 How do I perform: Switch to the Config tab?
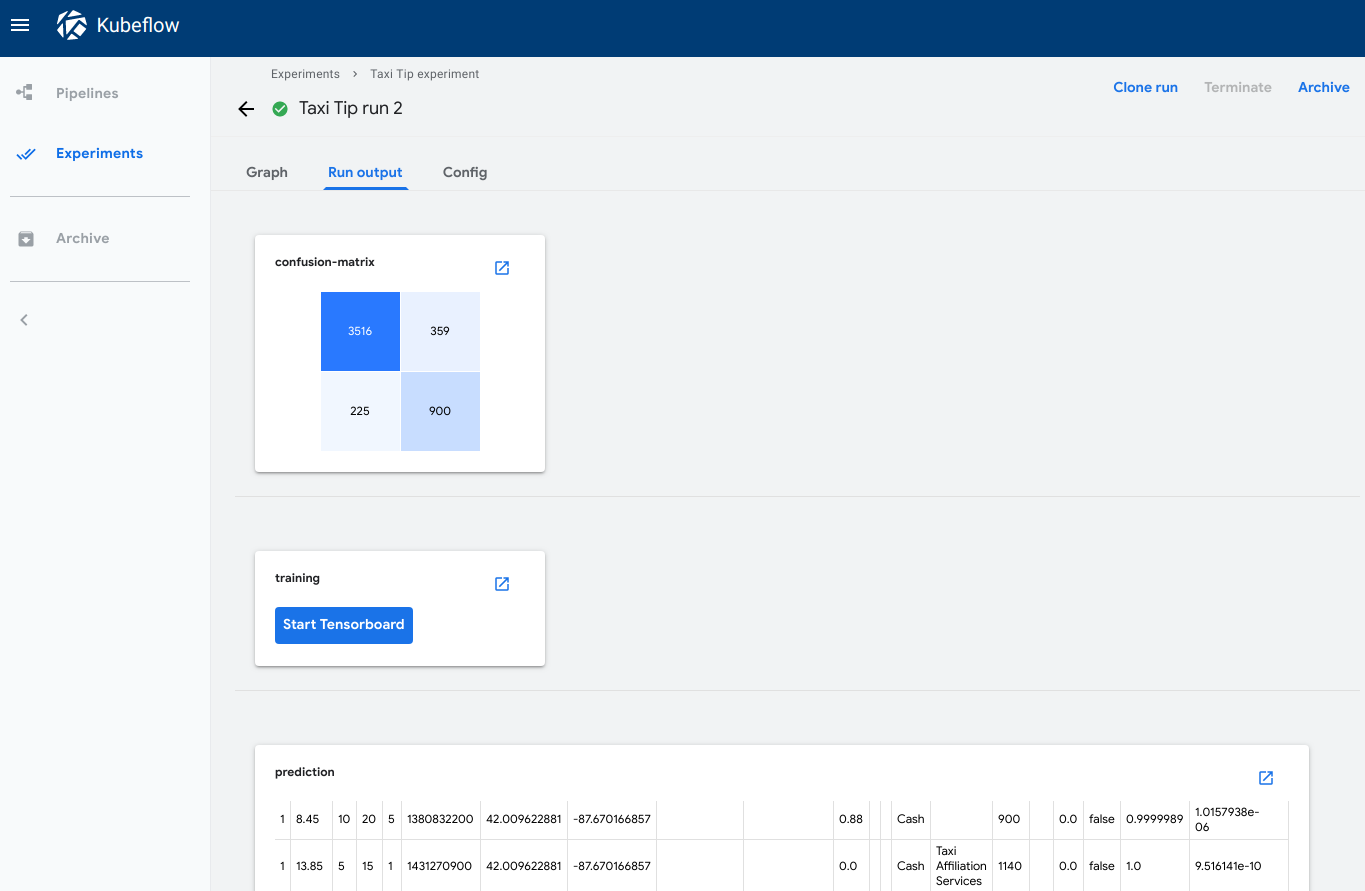click(x=464, y=172)
